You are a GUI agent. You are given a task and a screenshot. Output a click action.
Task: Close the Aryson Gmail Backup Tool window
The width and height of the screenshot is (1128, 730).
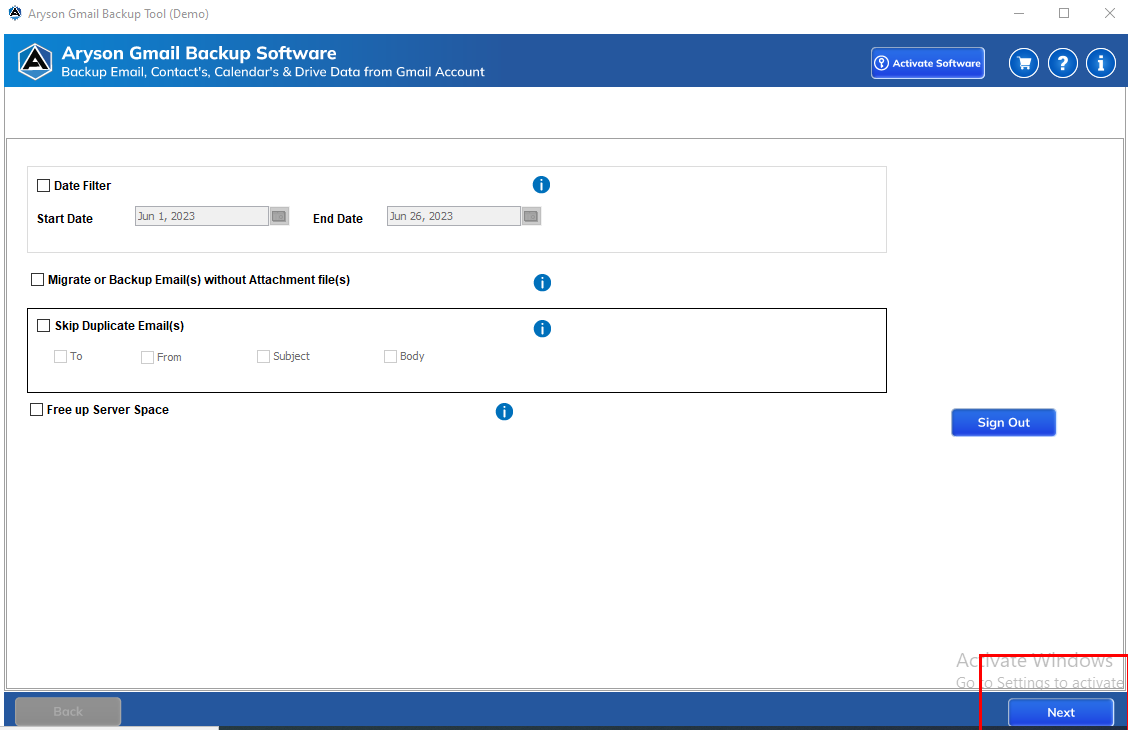[1109, 13]
